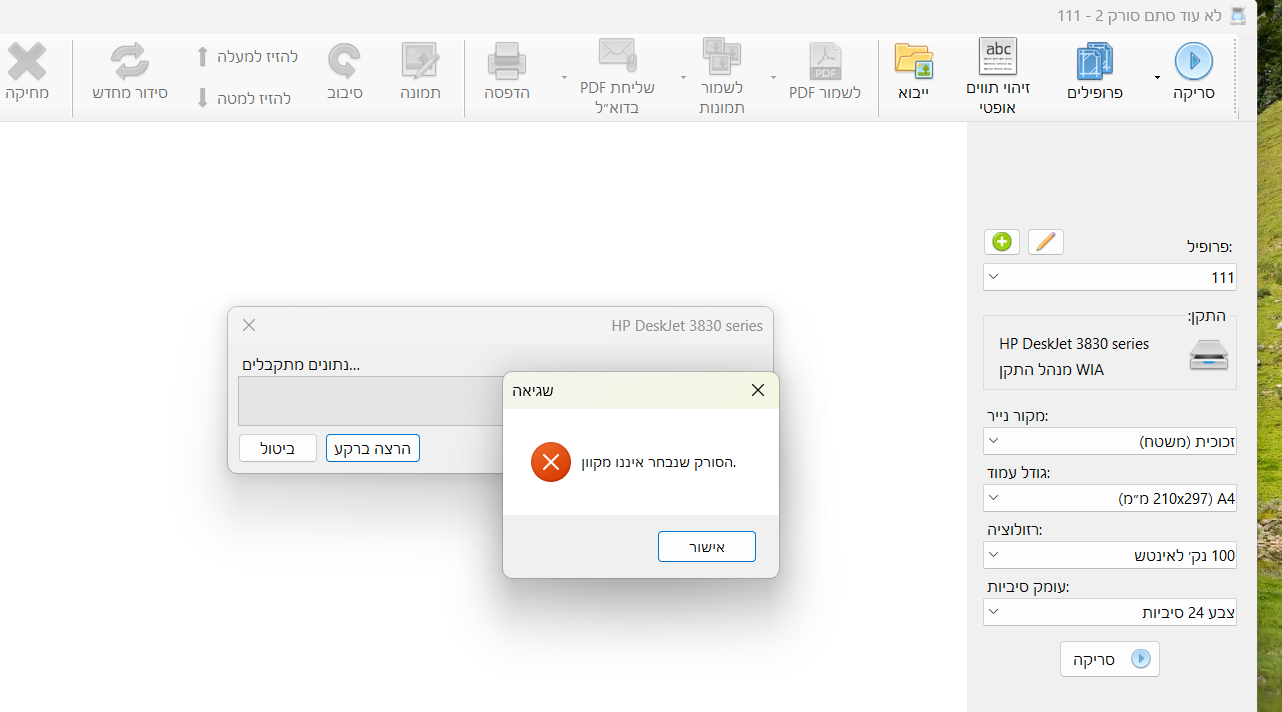Image resolution: width=1282 pixels, height=712 pixels.
Task: Expand the profile dropdown showing 111
Action: click(x=1109, y=277)
